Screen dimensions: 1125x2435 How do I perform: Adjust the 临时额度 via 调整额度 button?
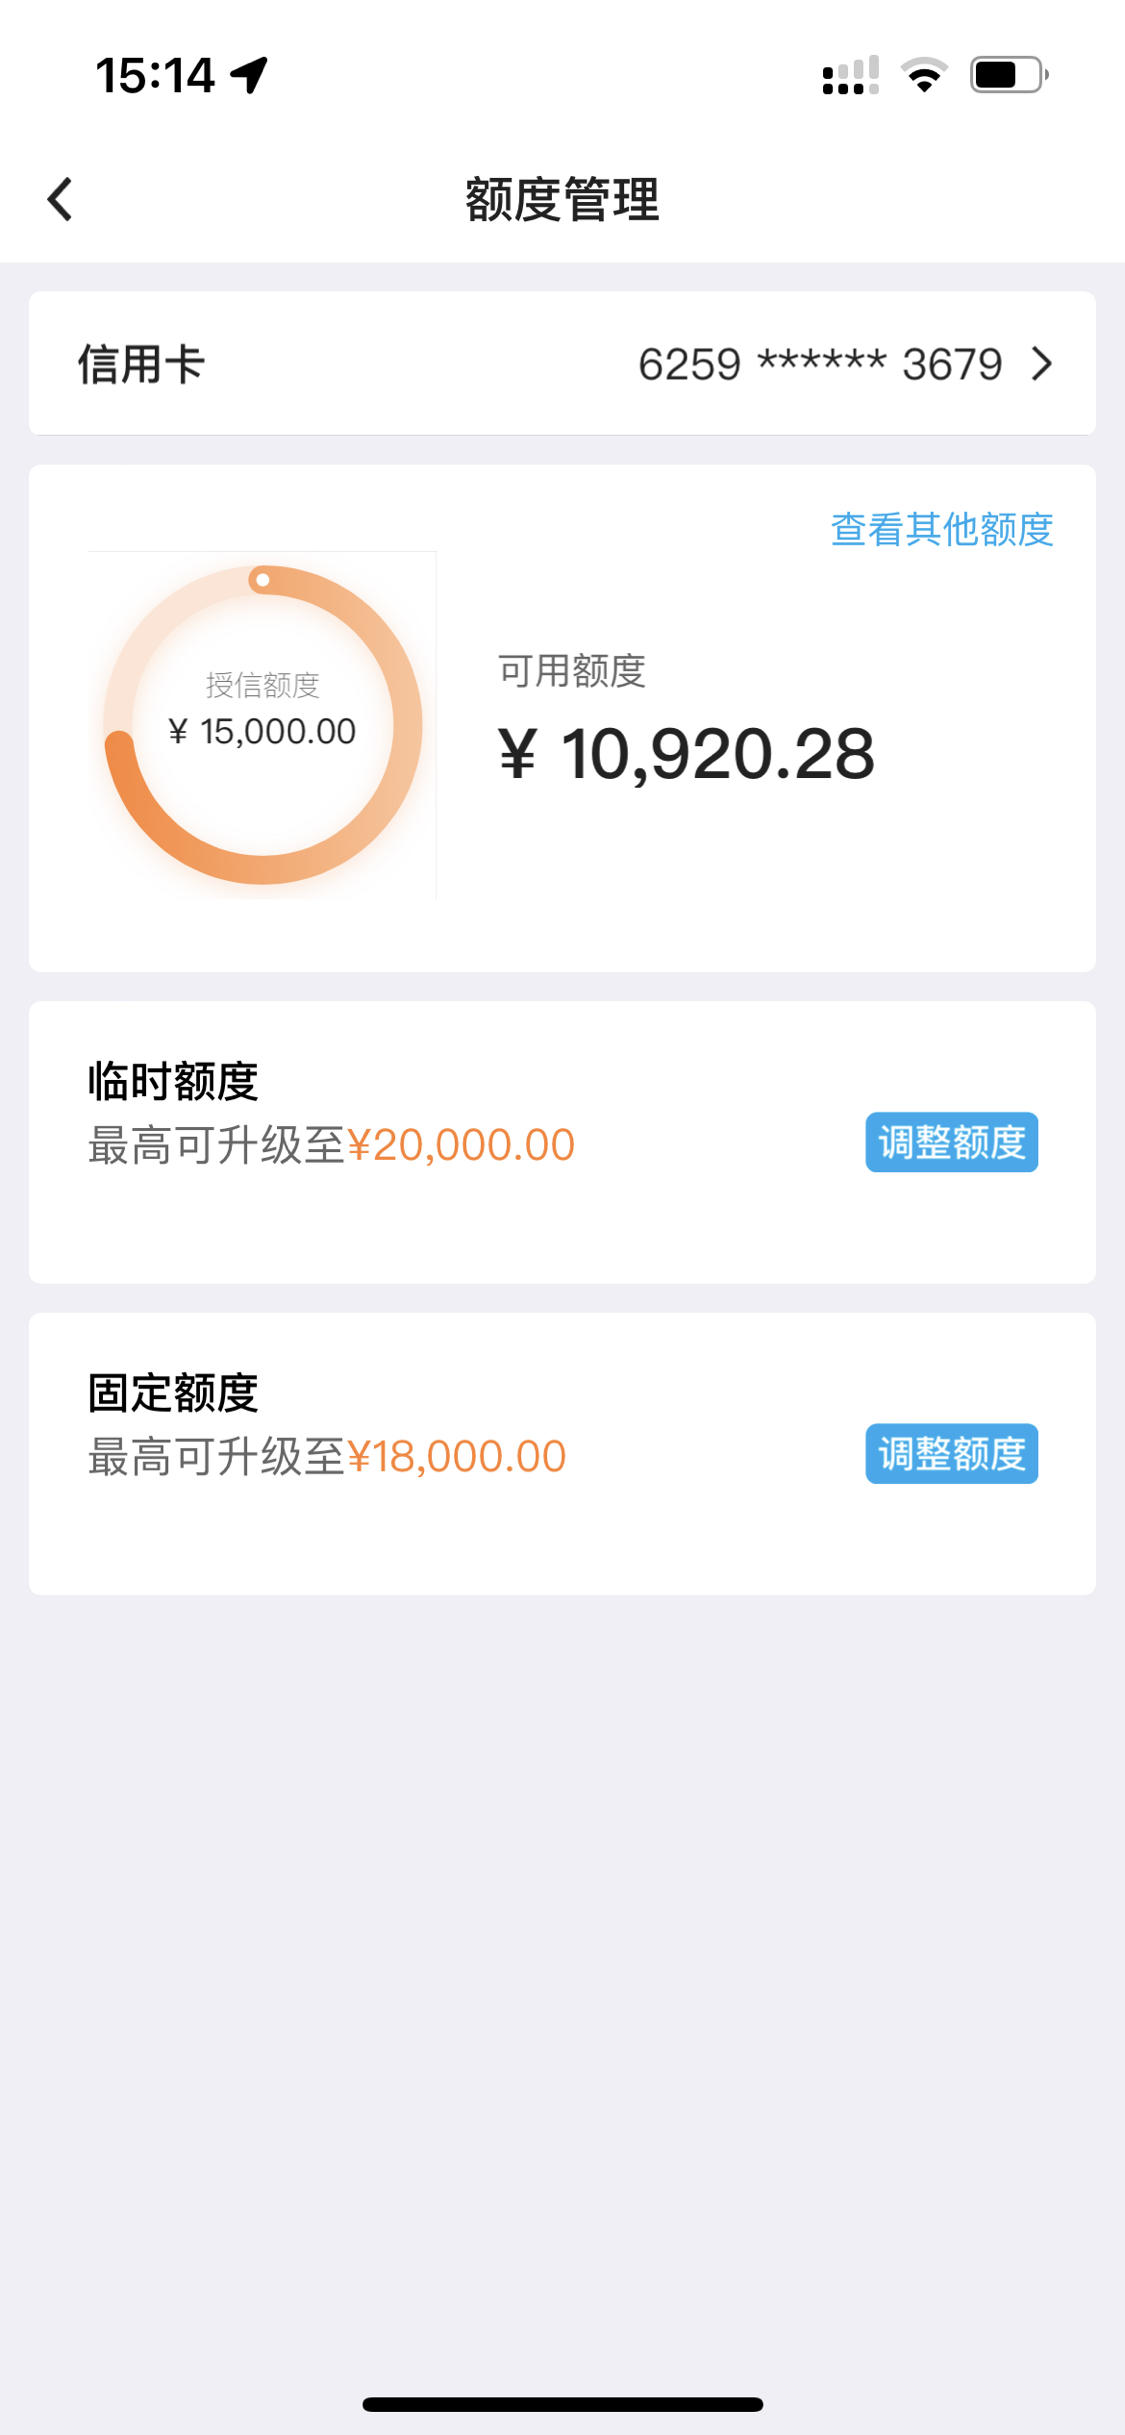tap(952, 1142)
